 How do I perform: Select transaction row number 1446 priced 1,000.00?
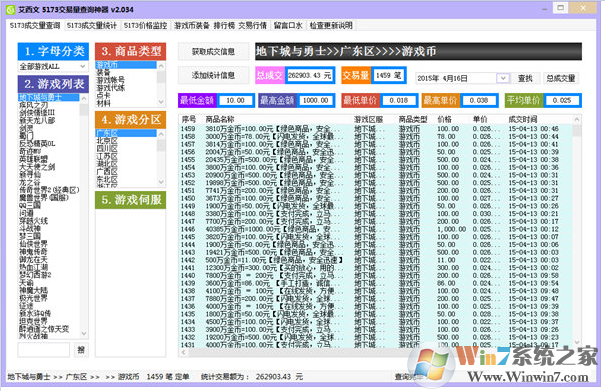376,229
